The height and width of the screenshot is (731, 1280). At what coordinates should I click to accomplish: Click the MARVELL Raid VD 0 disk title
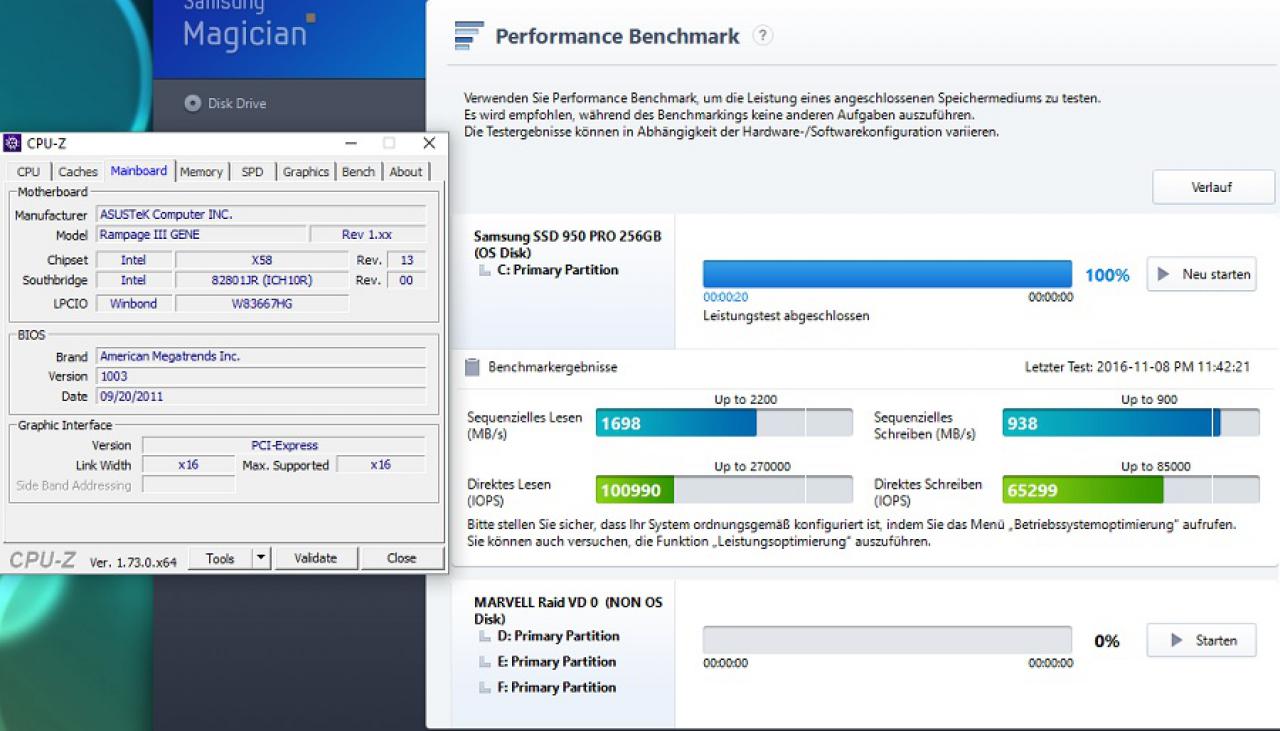(x=567, y=610)
